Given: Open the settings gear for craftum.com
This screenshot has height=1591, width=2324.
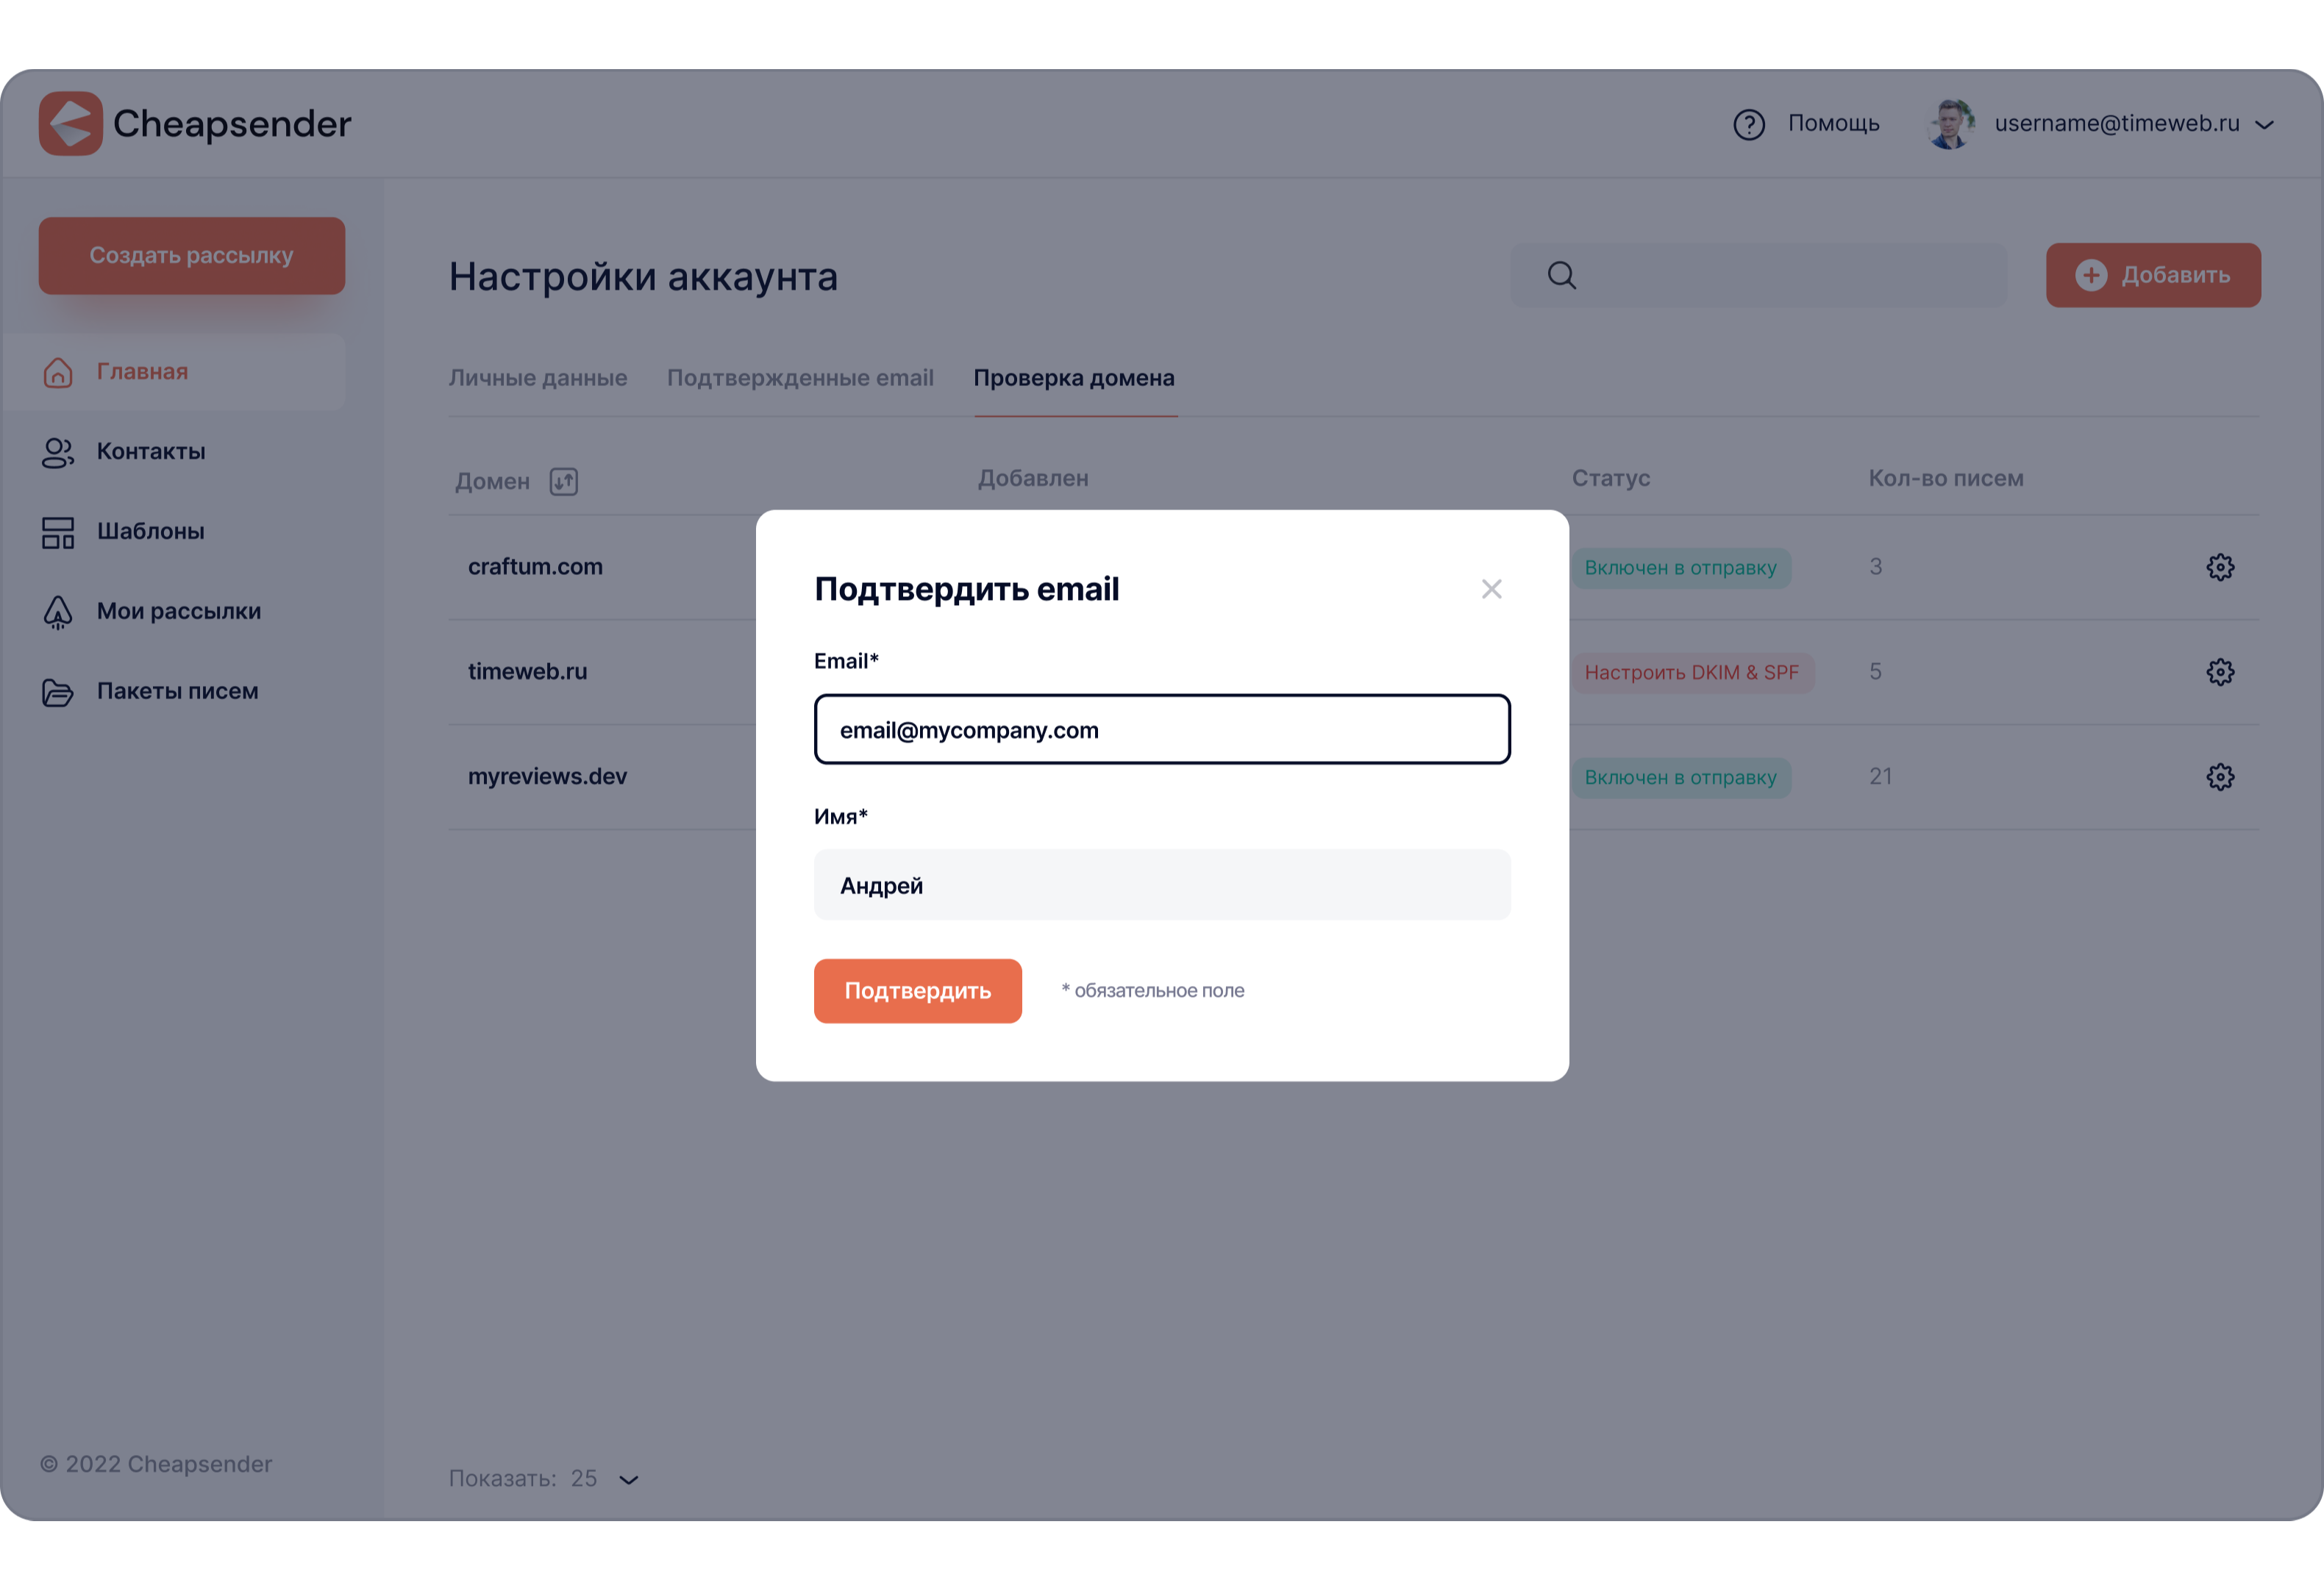Looking at the screenshot, I should click(2220, 568).
